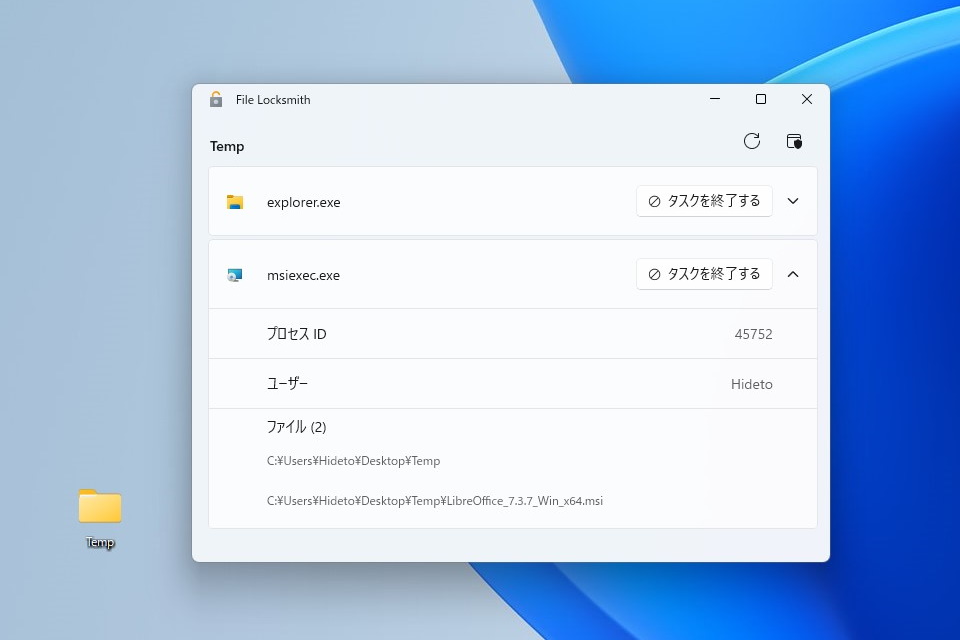
Task: Click the installer icon beside msiexec.exe
Action: click(x=235, y=274)
